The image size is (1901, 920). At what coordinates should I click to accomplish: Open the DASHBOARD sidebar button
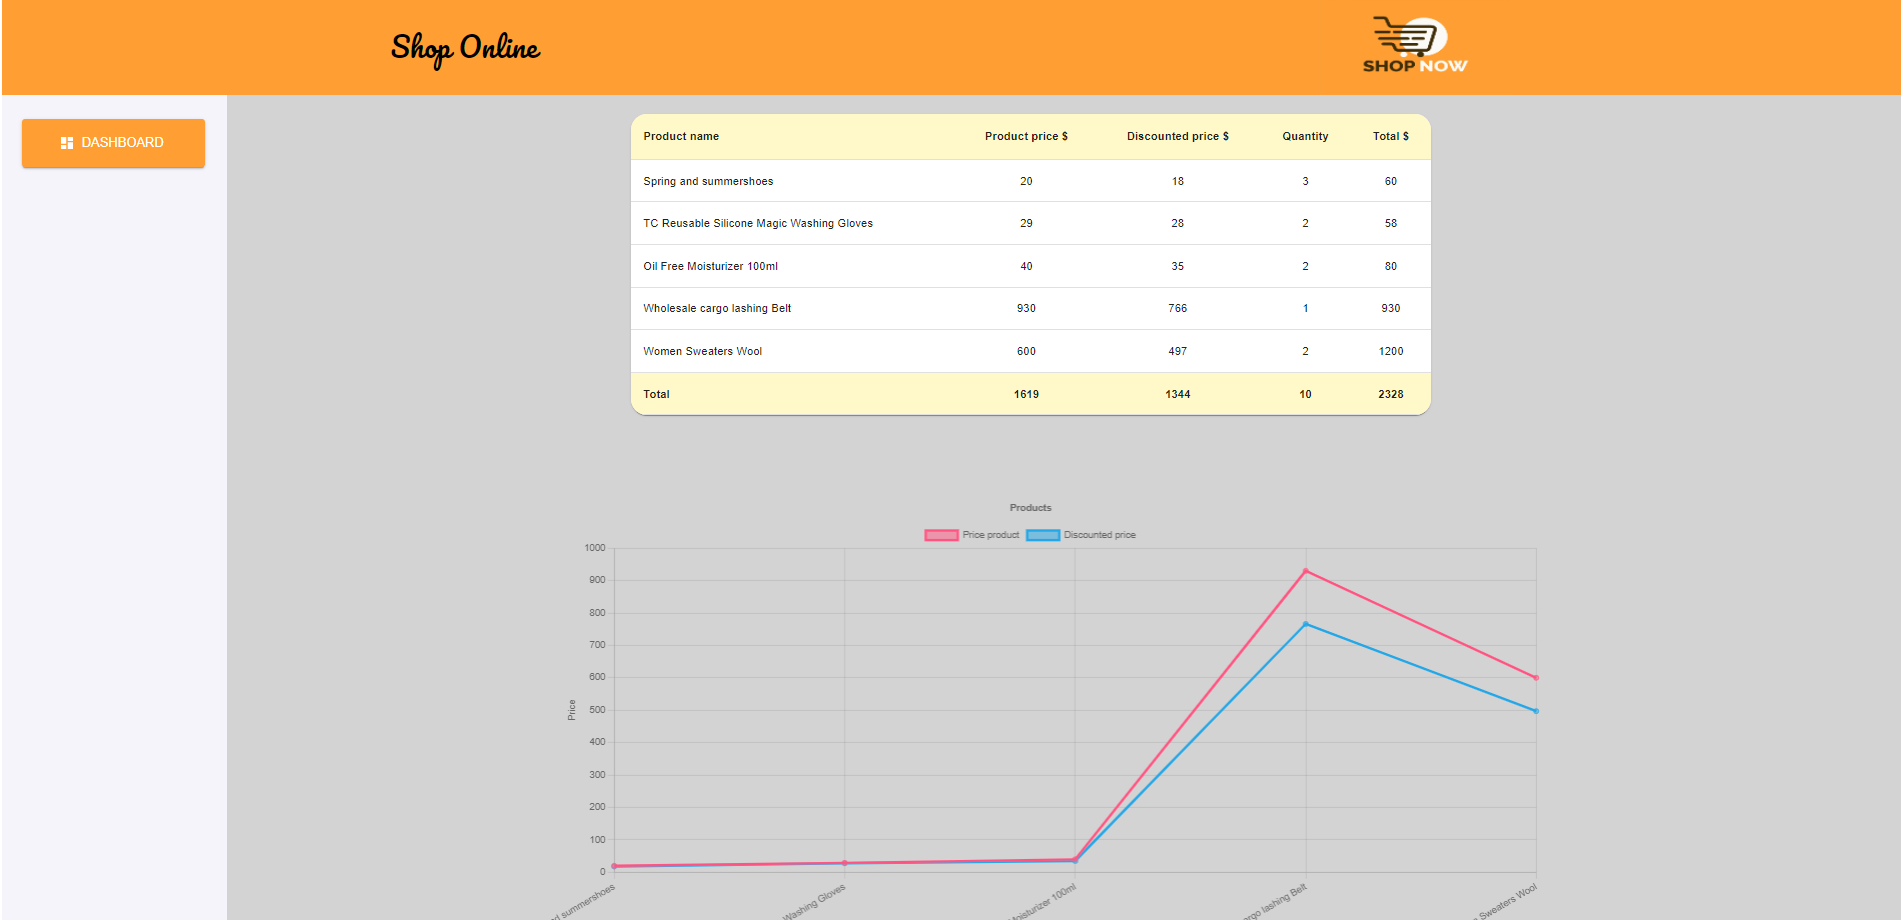coord(113,142)
